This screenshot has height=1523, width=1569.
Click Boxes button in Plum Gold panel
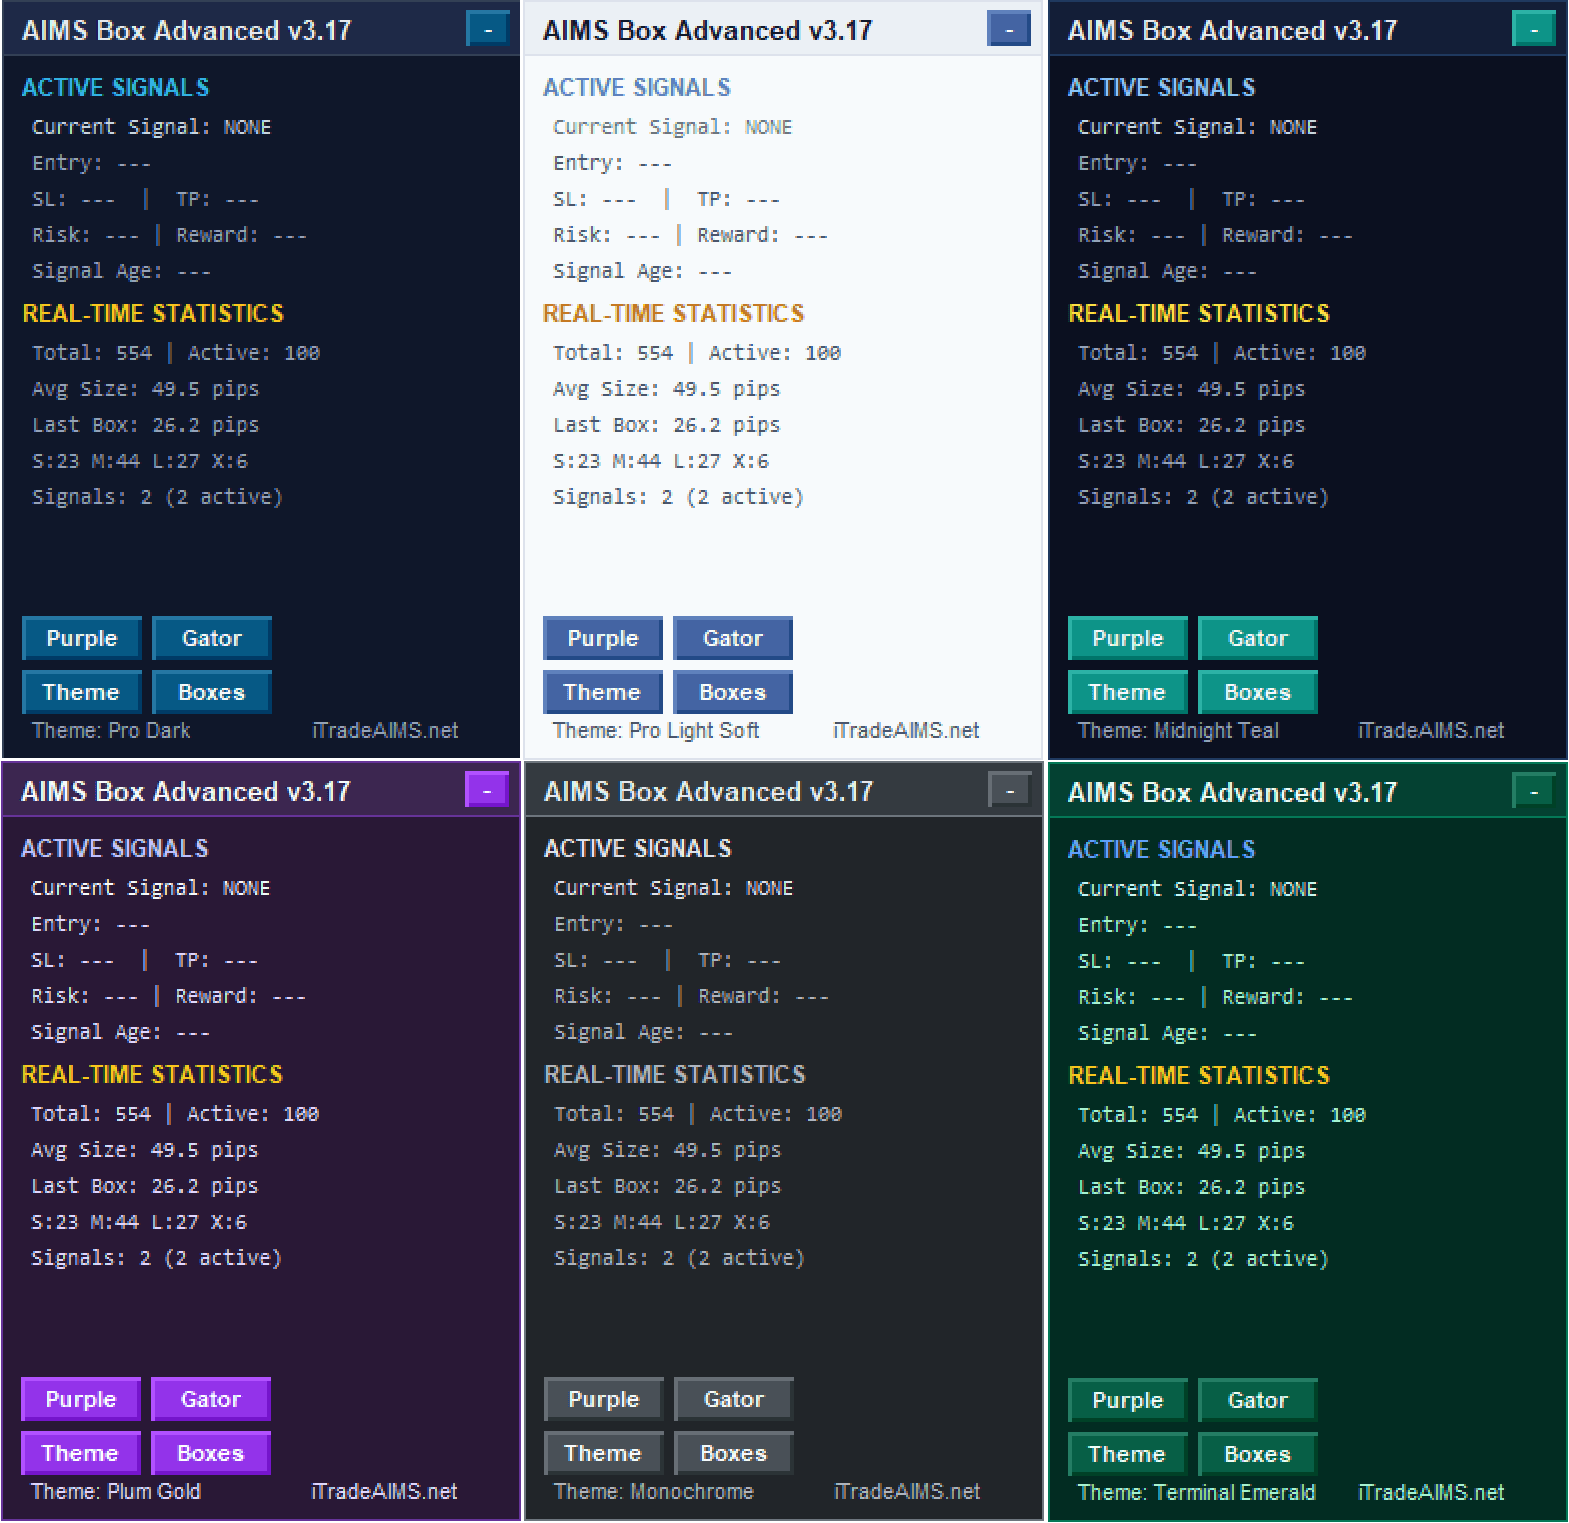(211, 1453)
